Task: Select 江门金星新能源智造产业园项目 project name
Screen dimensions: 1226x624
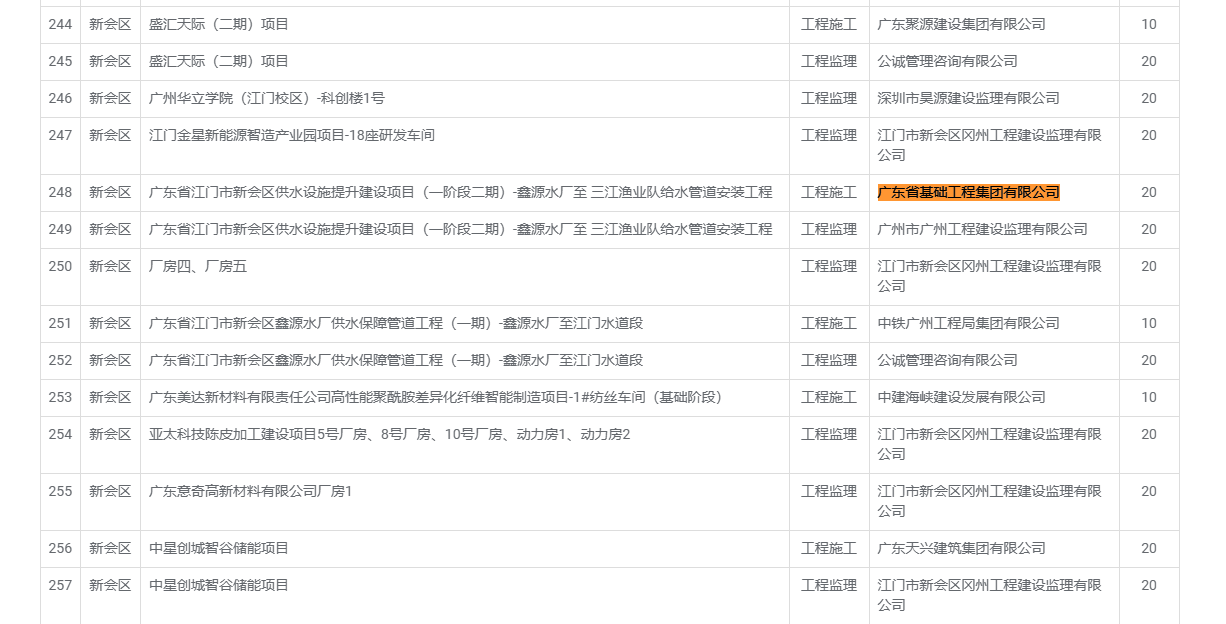Action: coord(291,135)
